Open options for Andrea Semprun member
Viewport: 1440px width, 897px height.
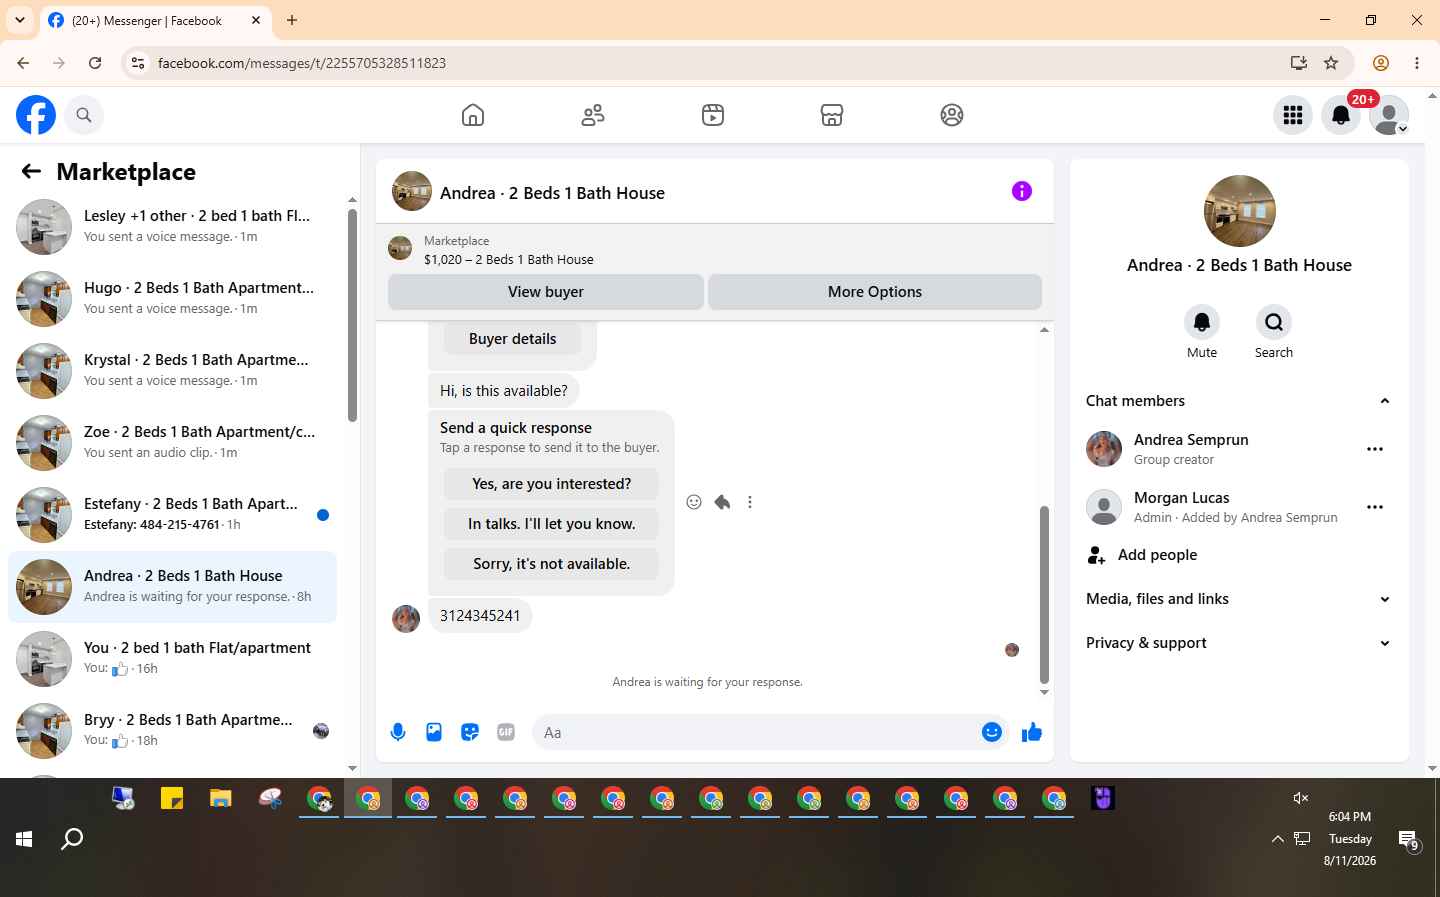click(1375, 449)
